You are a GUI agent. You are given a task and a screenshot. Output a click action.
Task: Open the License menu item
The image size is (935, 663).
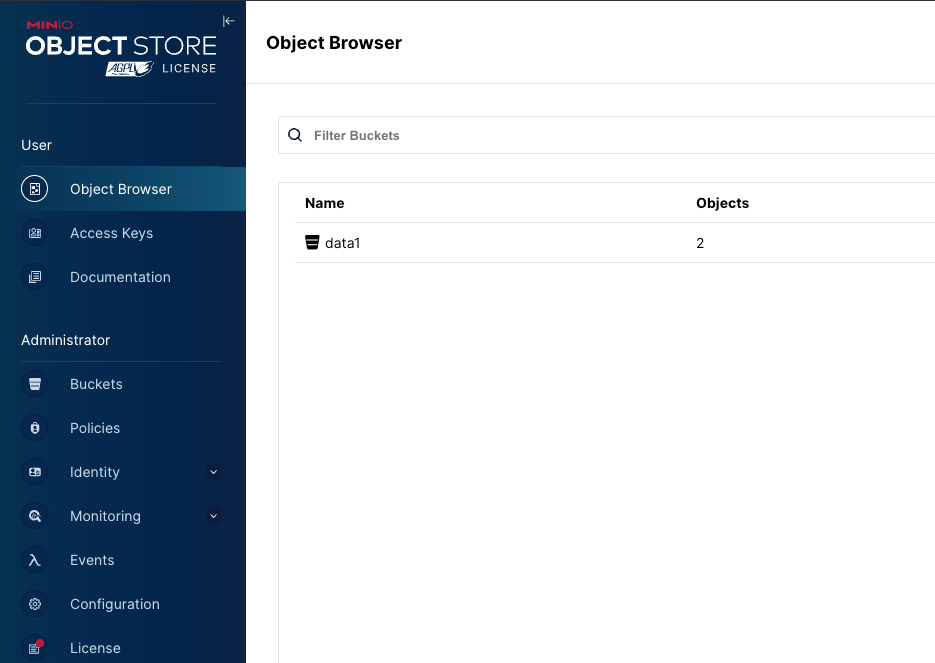(x=95, y=648)
